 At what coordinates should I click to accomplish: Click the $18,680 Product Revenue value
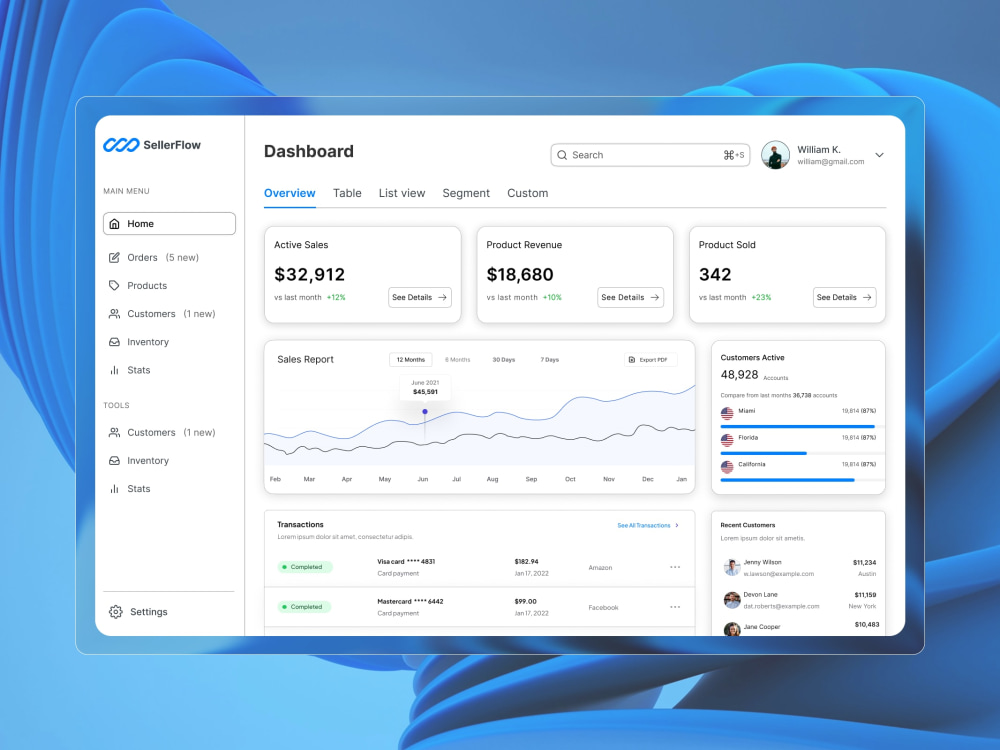point(520,275)
